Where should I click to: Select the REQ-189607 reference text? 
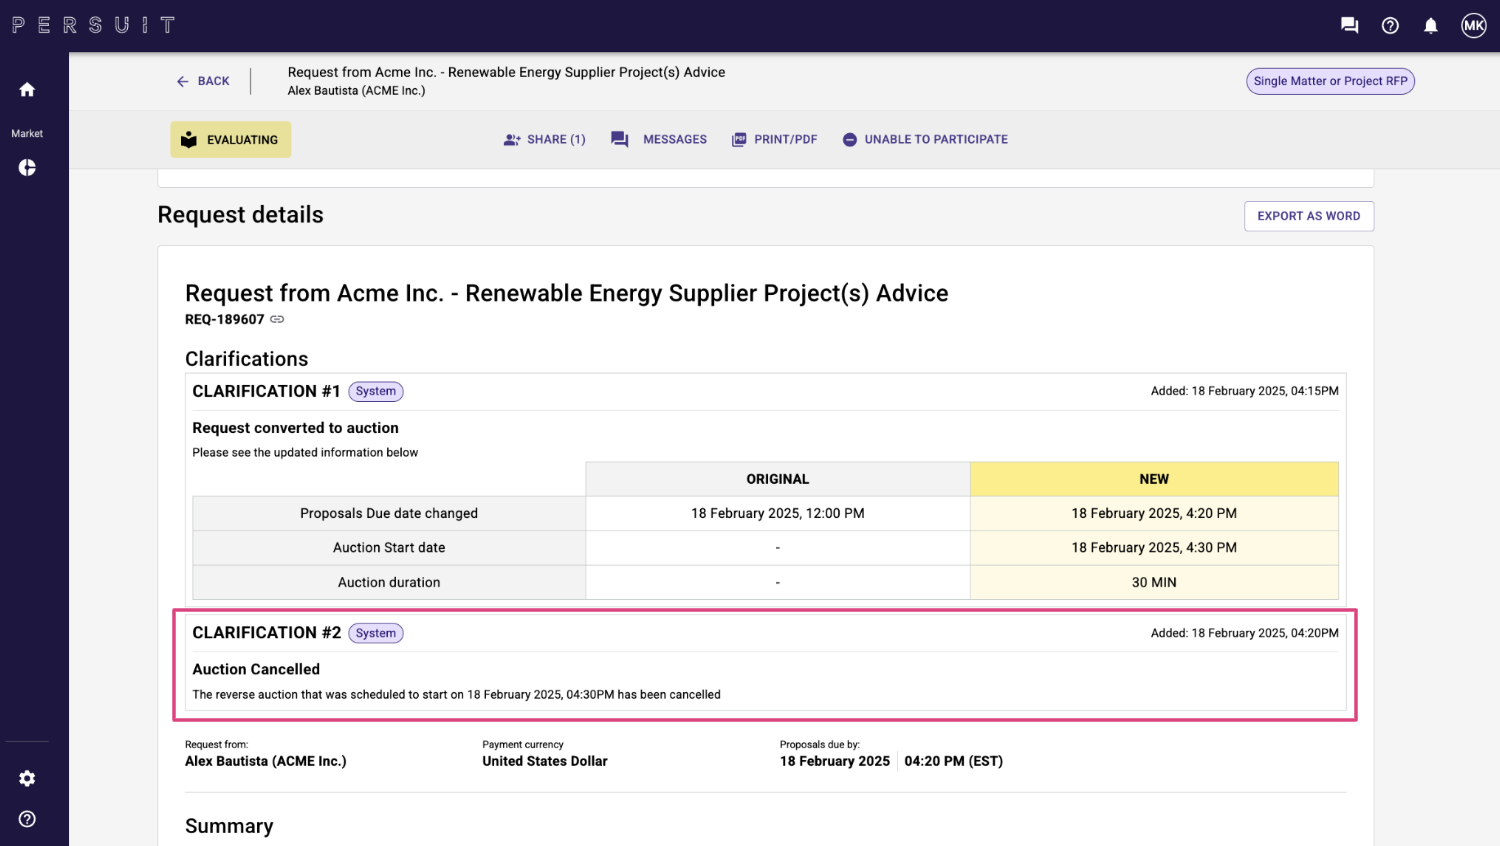[225, 320]
